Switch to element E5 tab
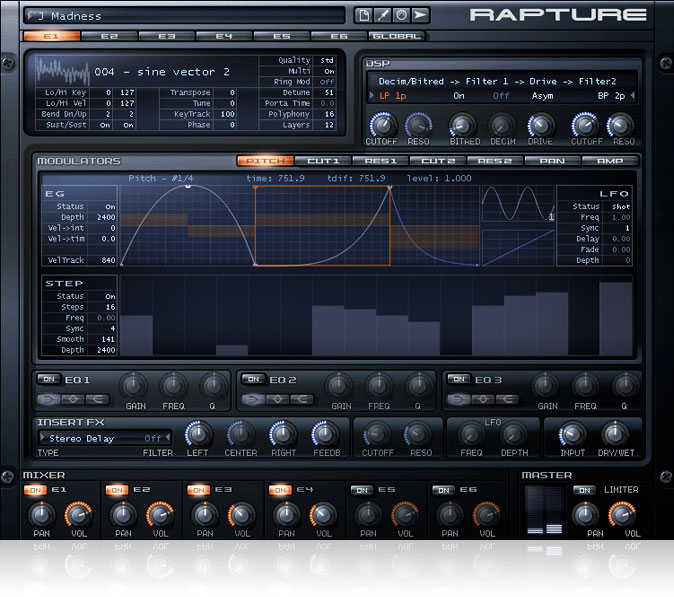The width and height of the screenshot is (674, 597). tap(282, 36)
